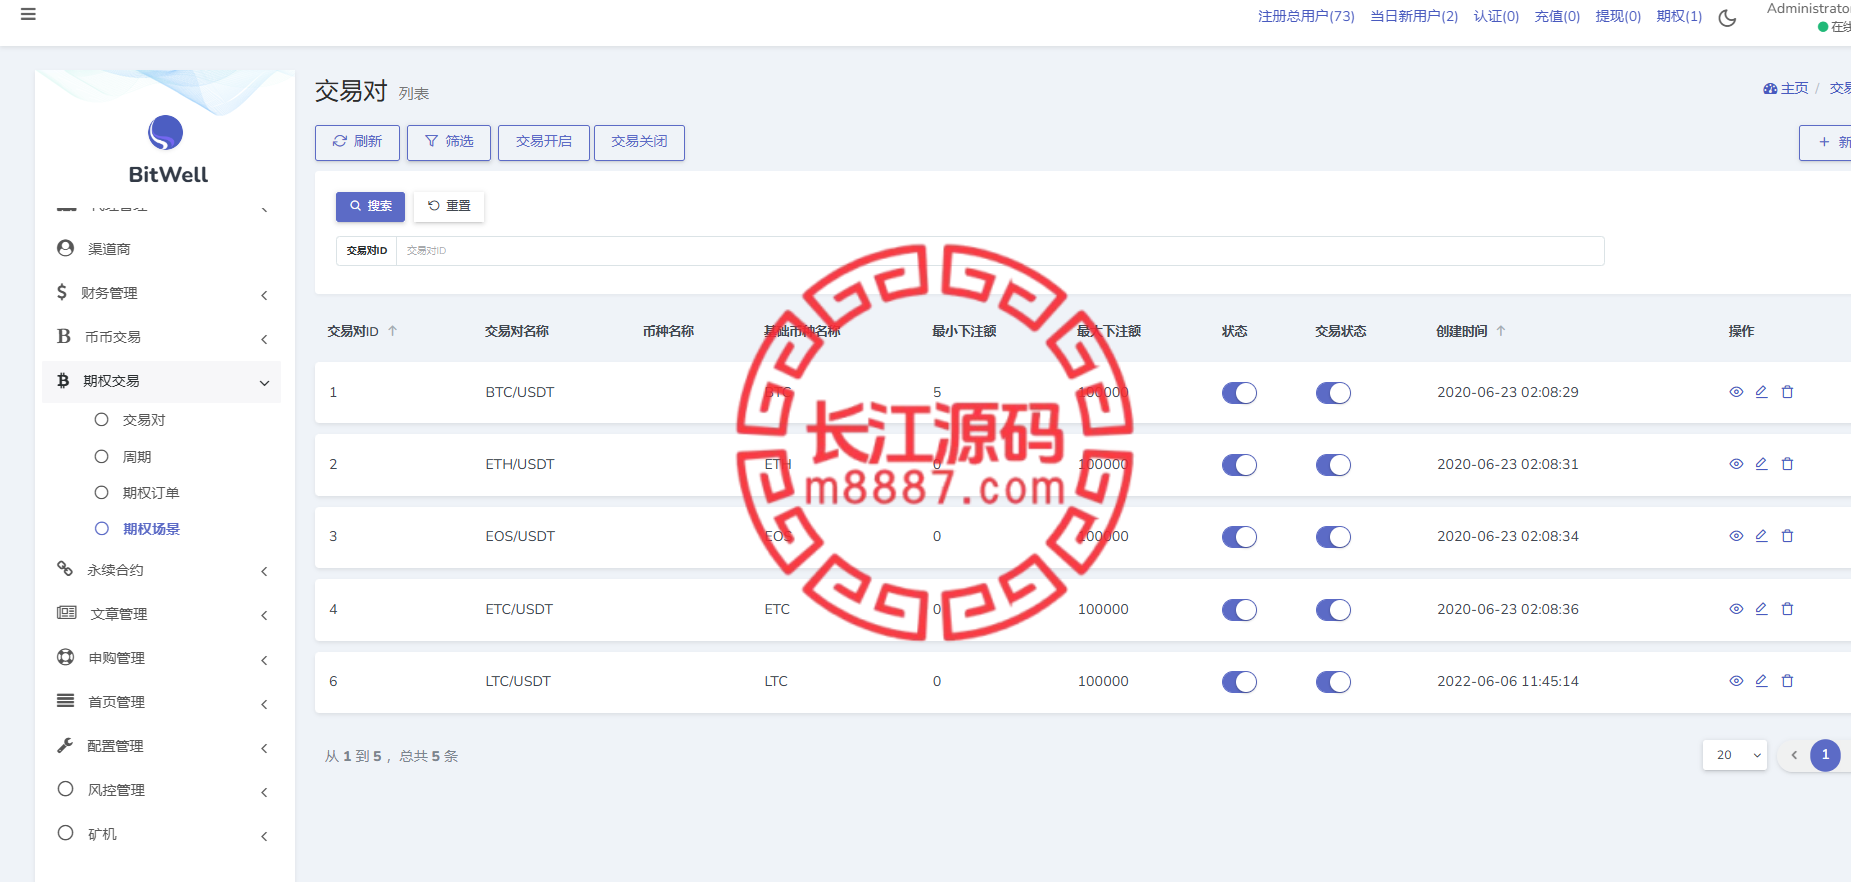Toggle 状态 switch for ETC/USDT

tap(1239, 610)
